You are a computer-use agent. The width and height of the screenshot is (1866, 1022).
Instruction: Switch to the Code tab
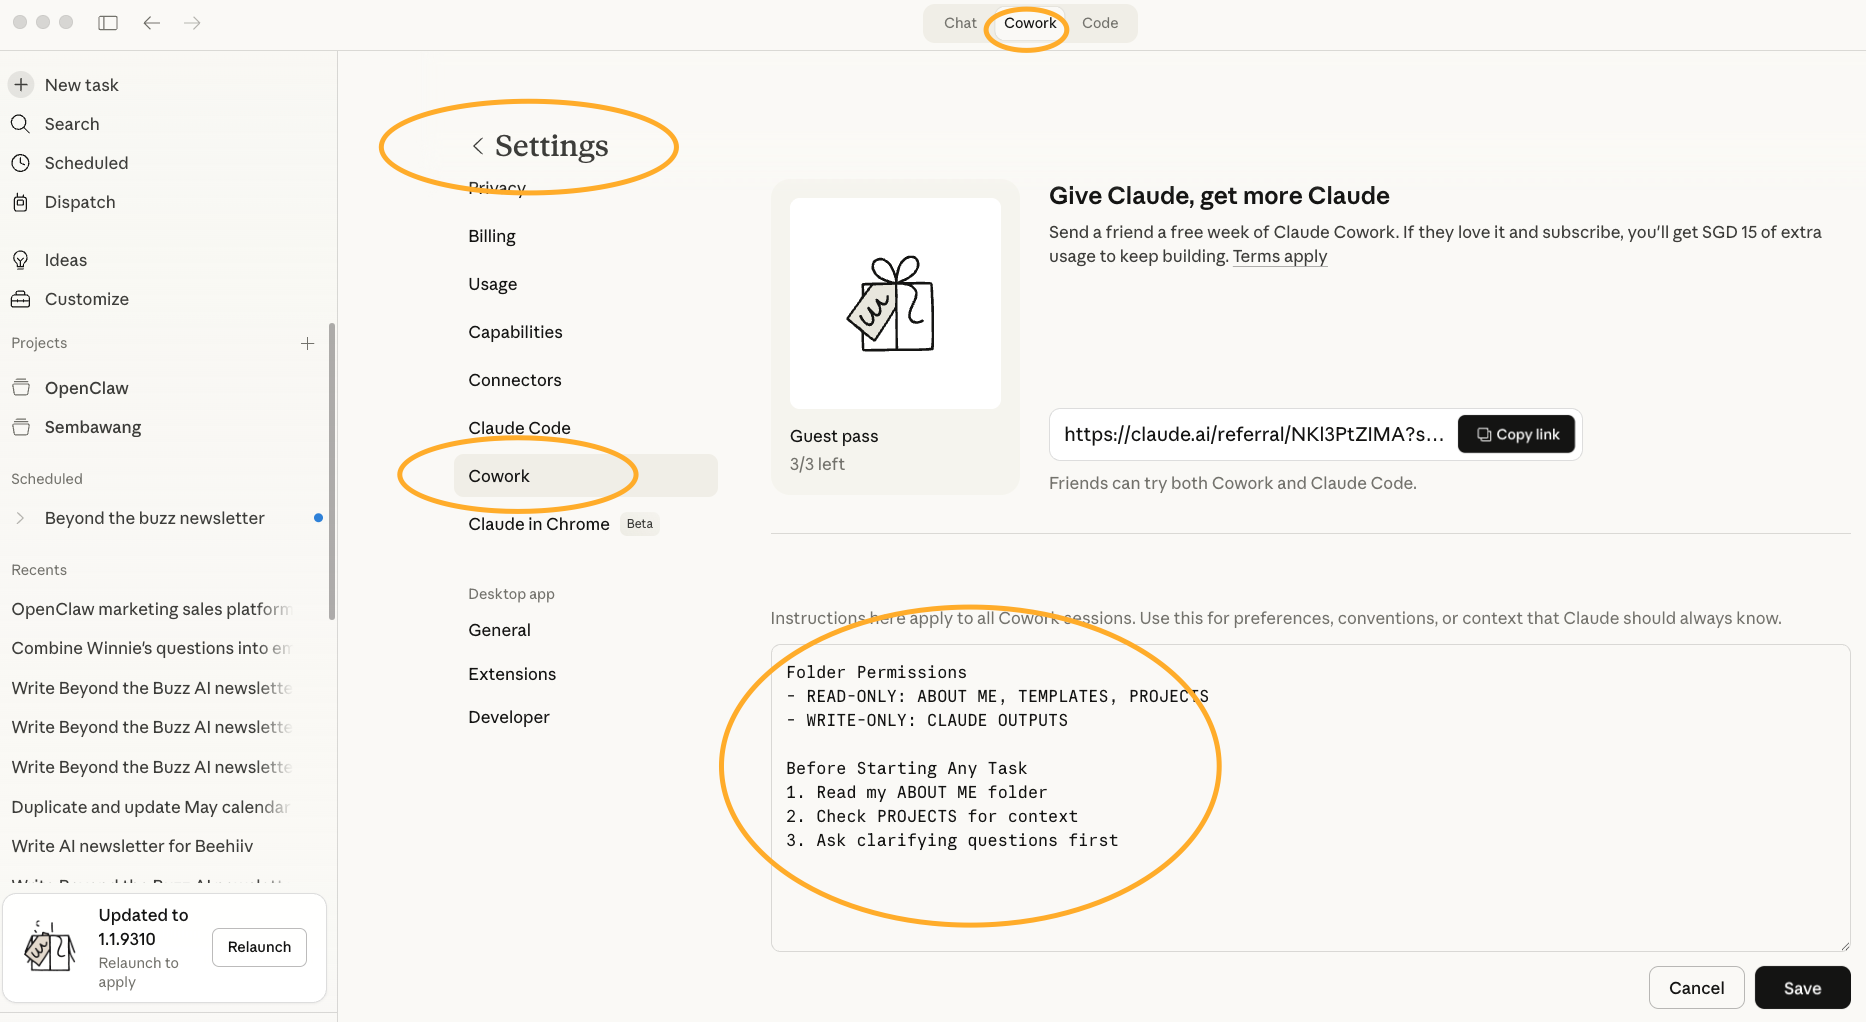pos(1099,23)
